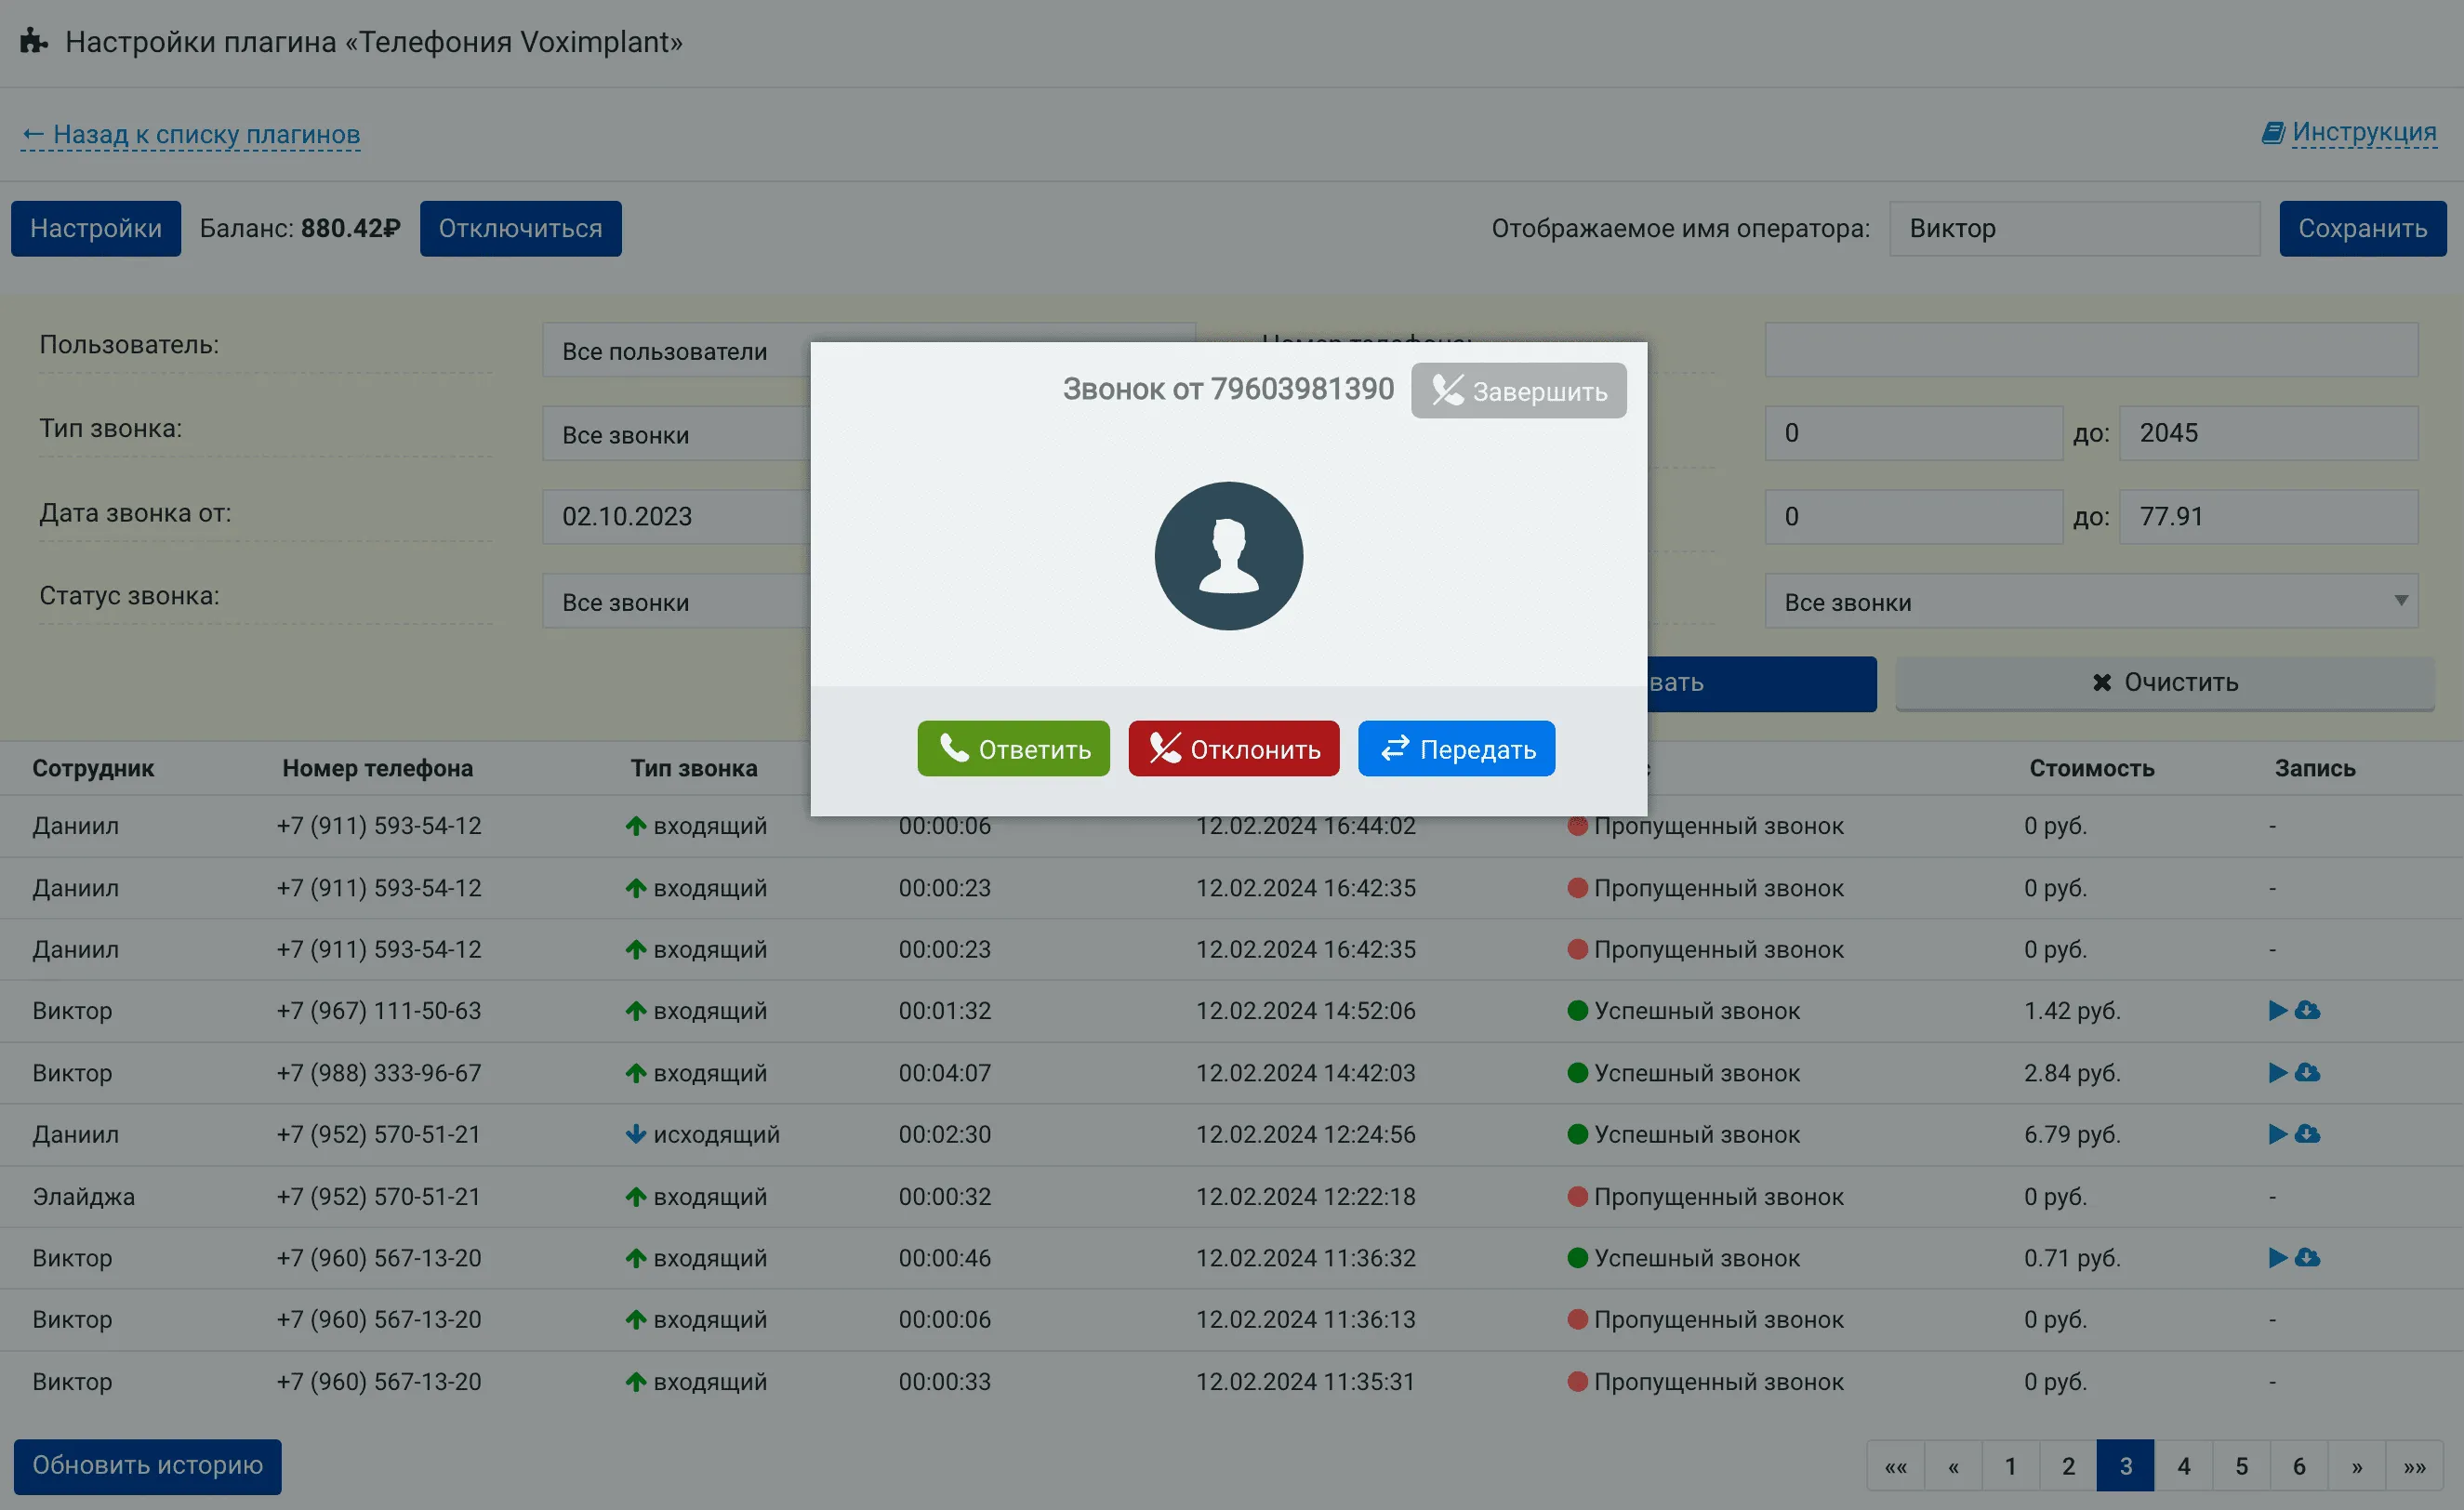The width and height of the screenshot is (2464, 1510).
Task: Click cost 0.71 руб.
Action: [x=2072, y=1257]
